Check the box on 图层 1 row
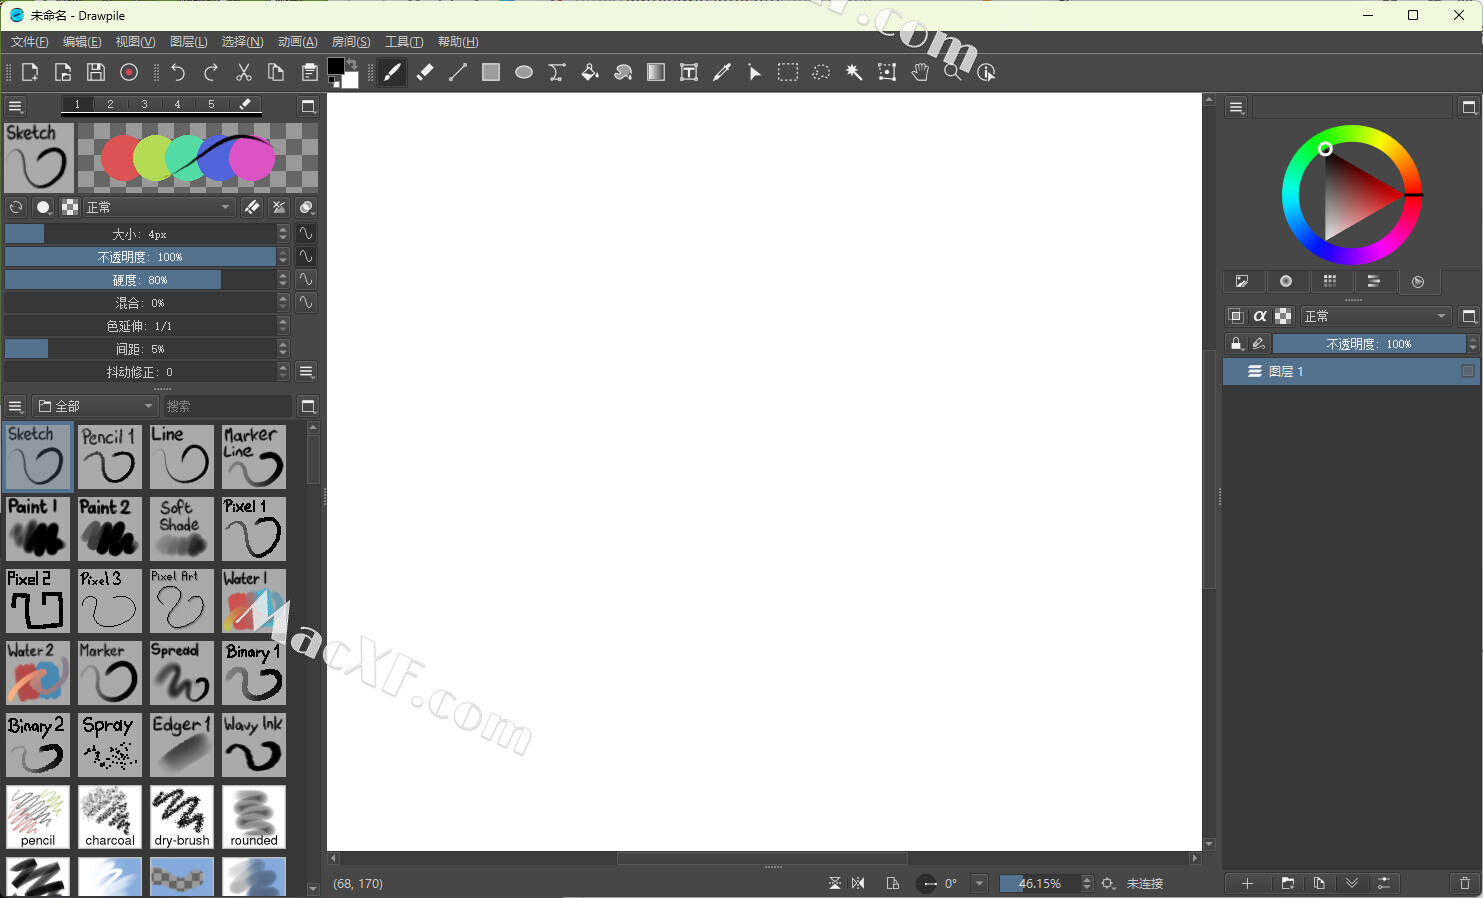 [1467, 371]
